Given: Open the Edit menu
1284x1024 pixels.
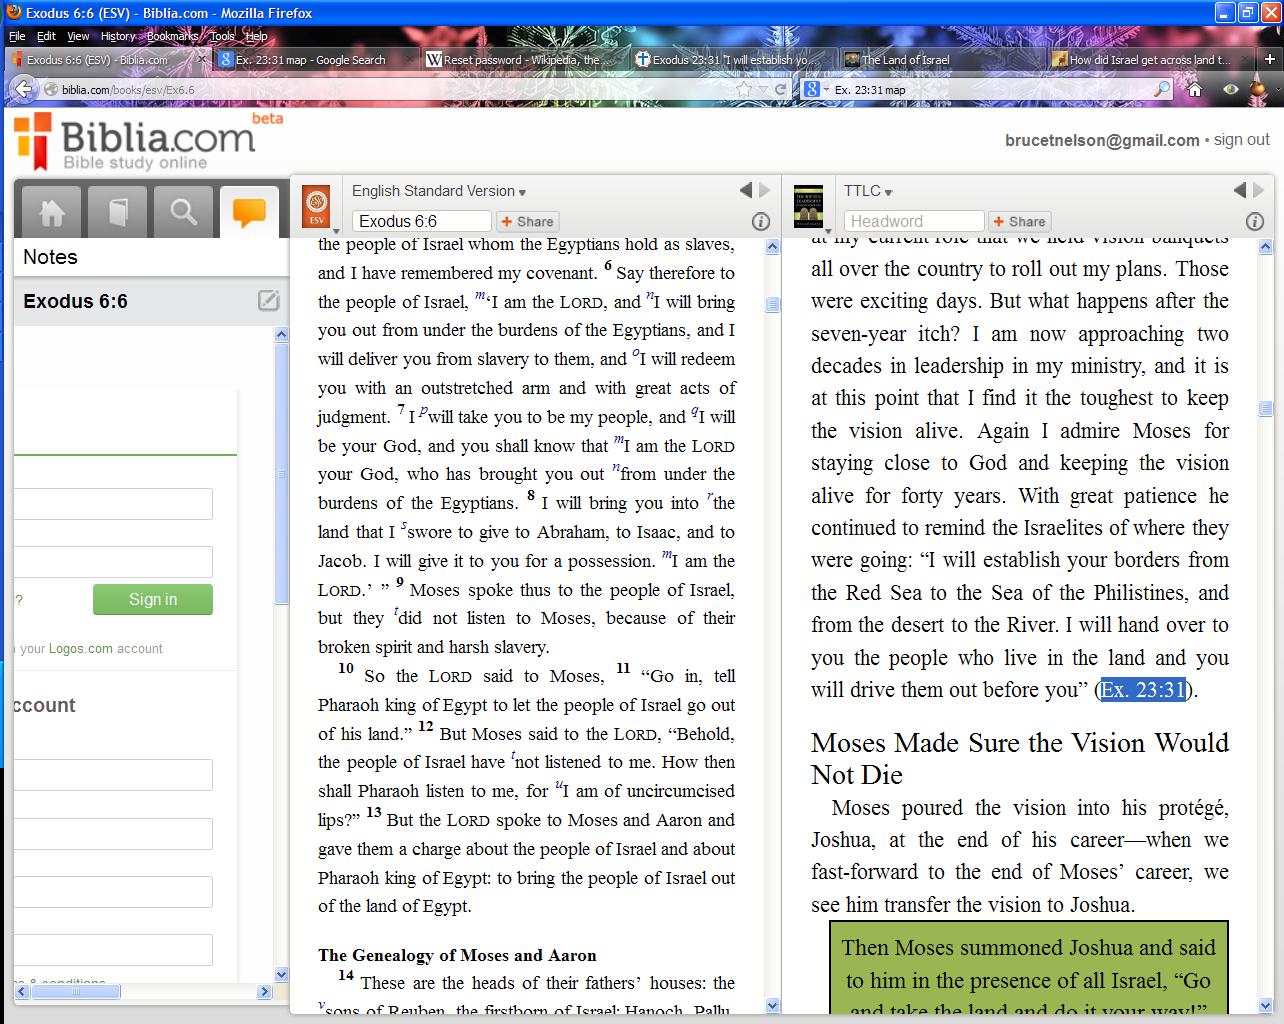Looking at the screenshot, I should tap(46, 36).
